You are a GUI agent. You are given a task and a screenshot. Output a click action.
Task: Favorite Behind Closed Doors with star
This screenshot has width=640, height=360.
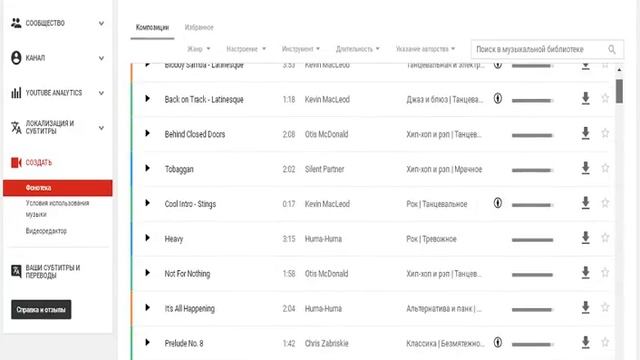605,133
